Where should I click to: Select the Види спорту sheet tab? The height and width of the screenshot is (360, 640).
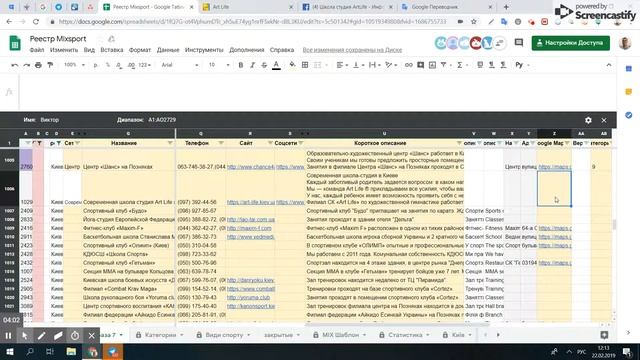coord(224,335)
